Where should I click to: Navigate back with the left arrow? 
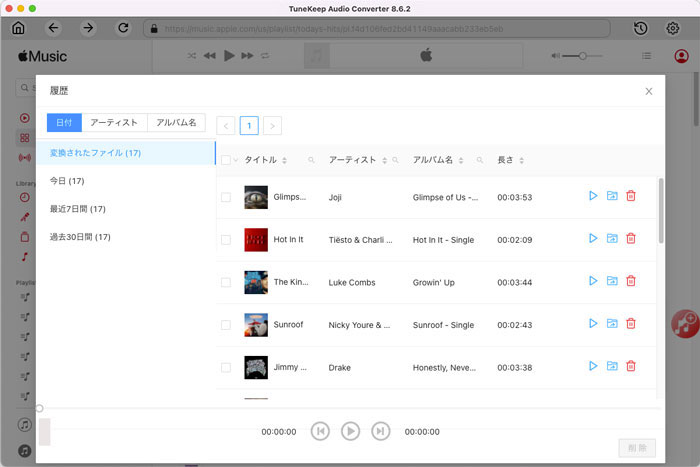[x=53, y=28]
